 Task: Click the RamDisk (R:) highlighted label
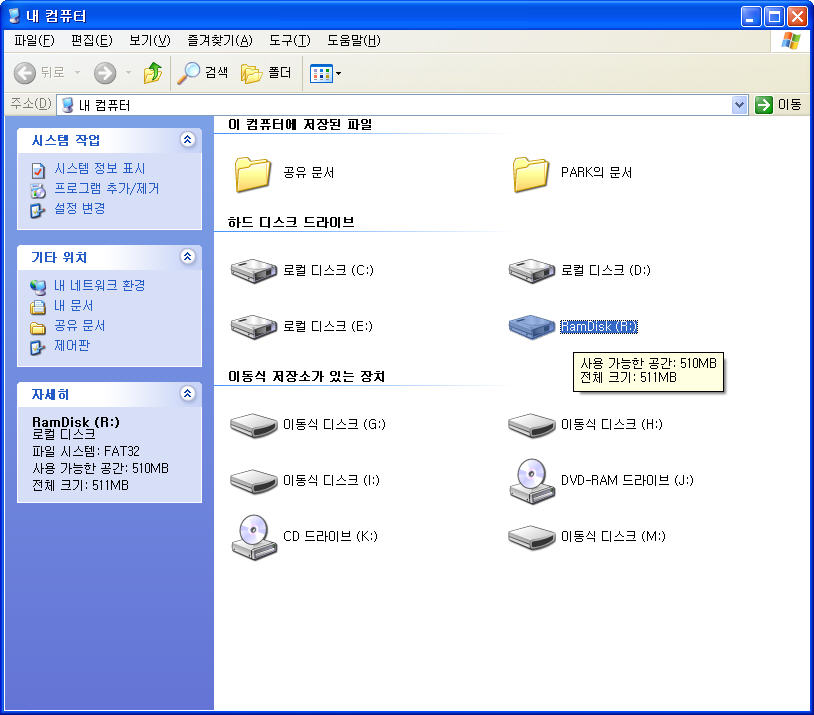tap(599, 327)
